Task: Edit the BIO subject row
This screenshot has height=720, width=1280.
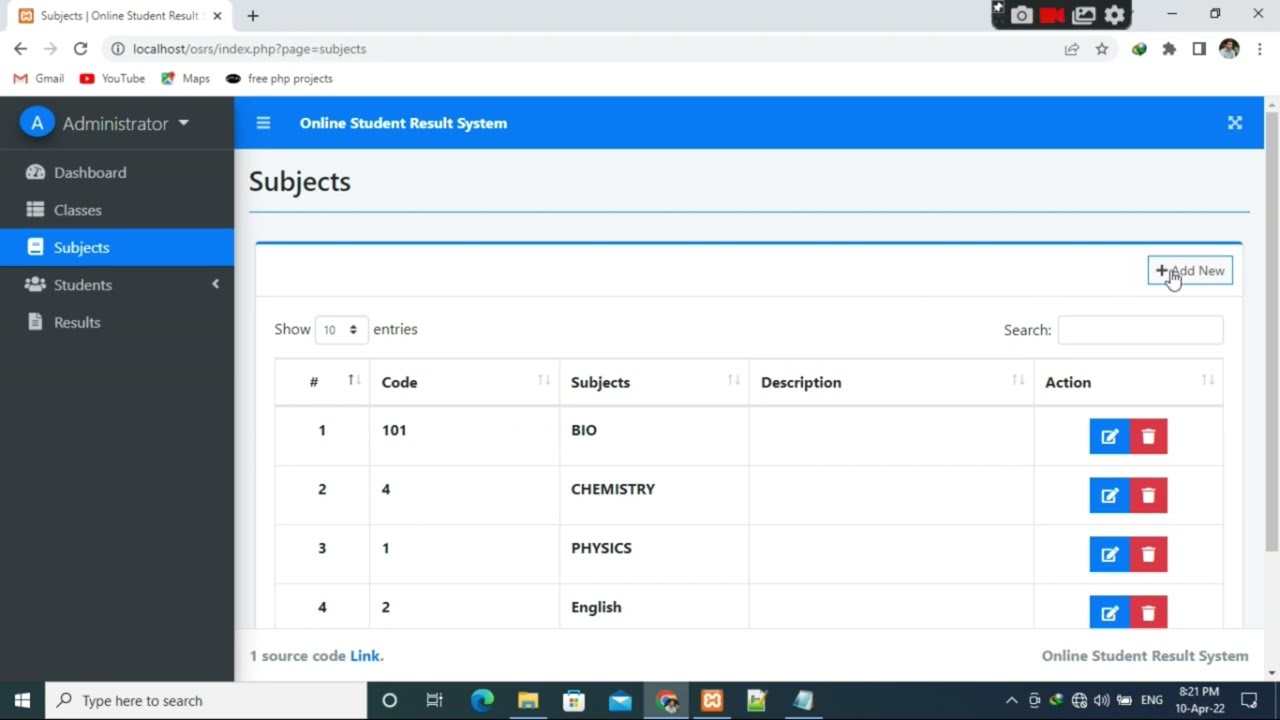Action: [1109, 437]
